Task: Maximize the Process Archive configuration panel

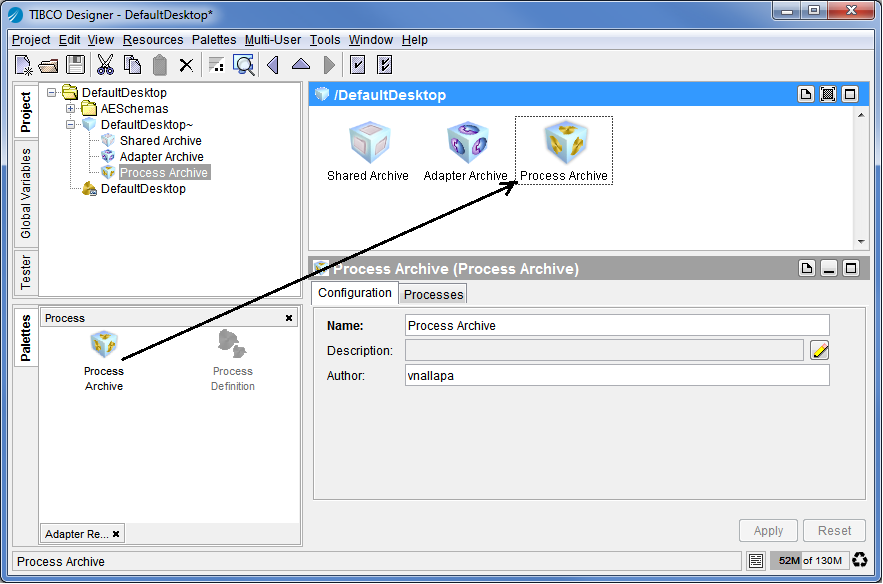Action: (x=851, y=268)
